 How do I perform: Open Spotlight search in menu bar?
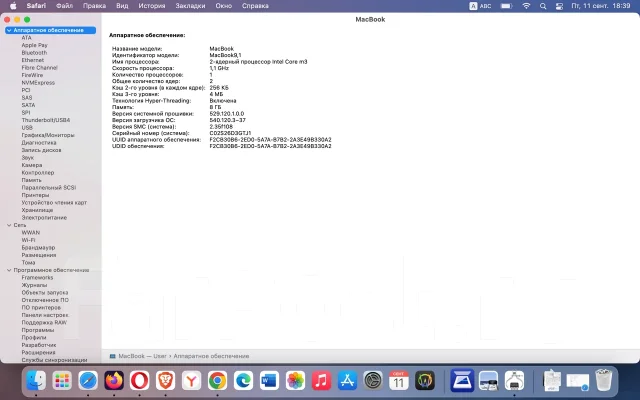543,6
